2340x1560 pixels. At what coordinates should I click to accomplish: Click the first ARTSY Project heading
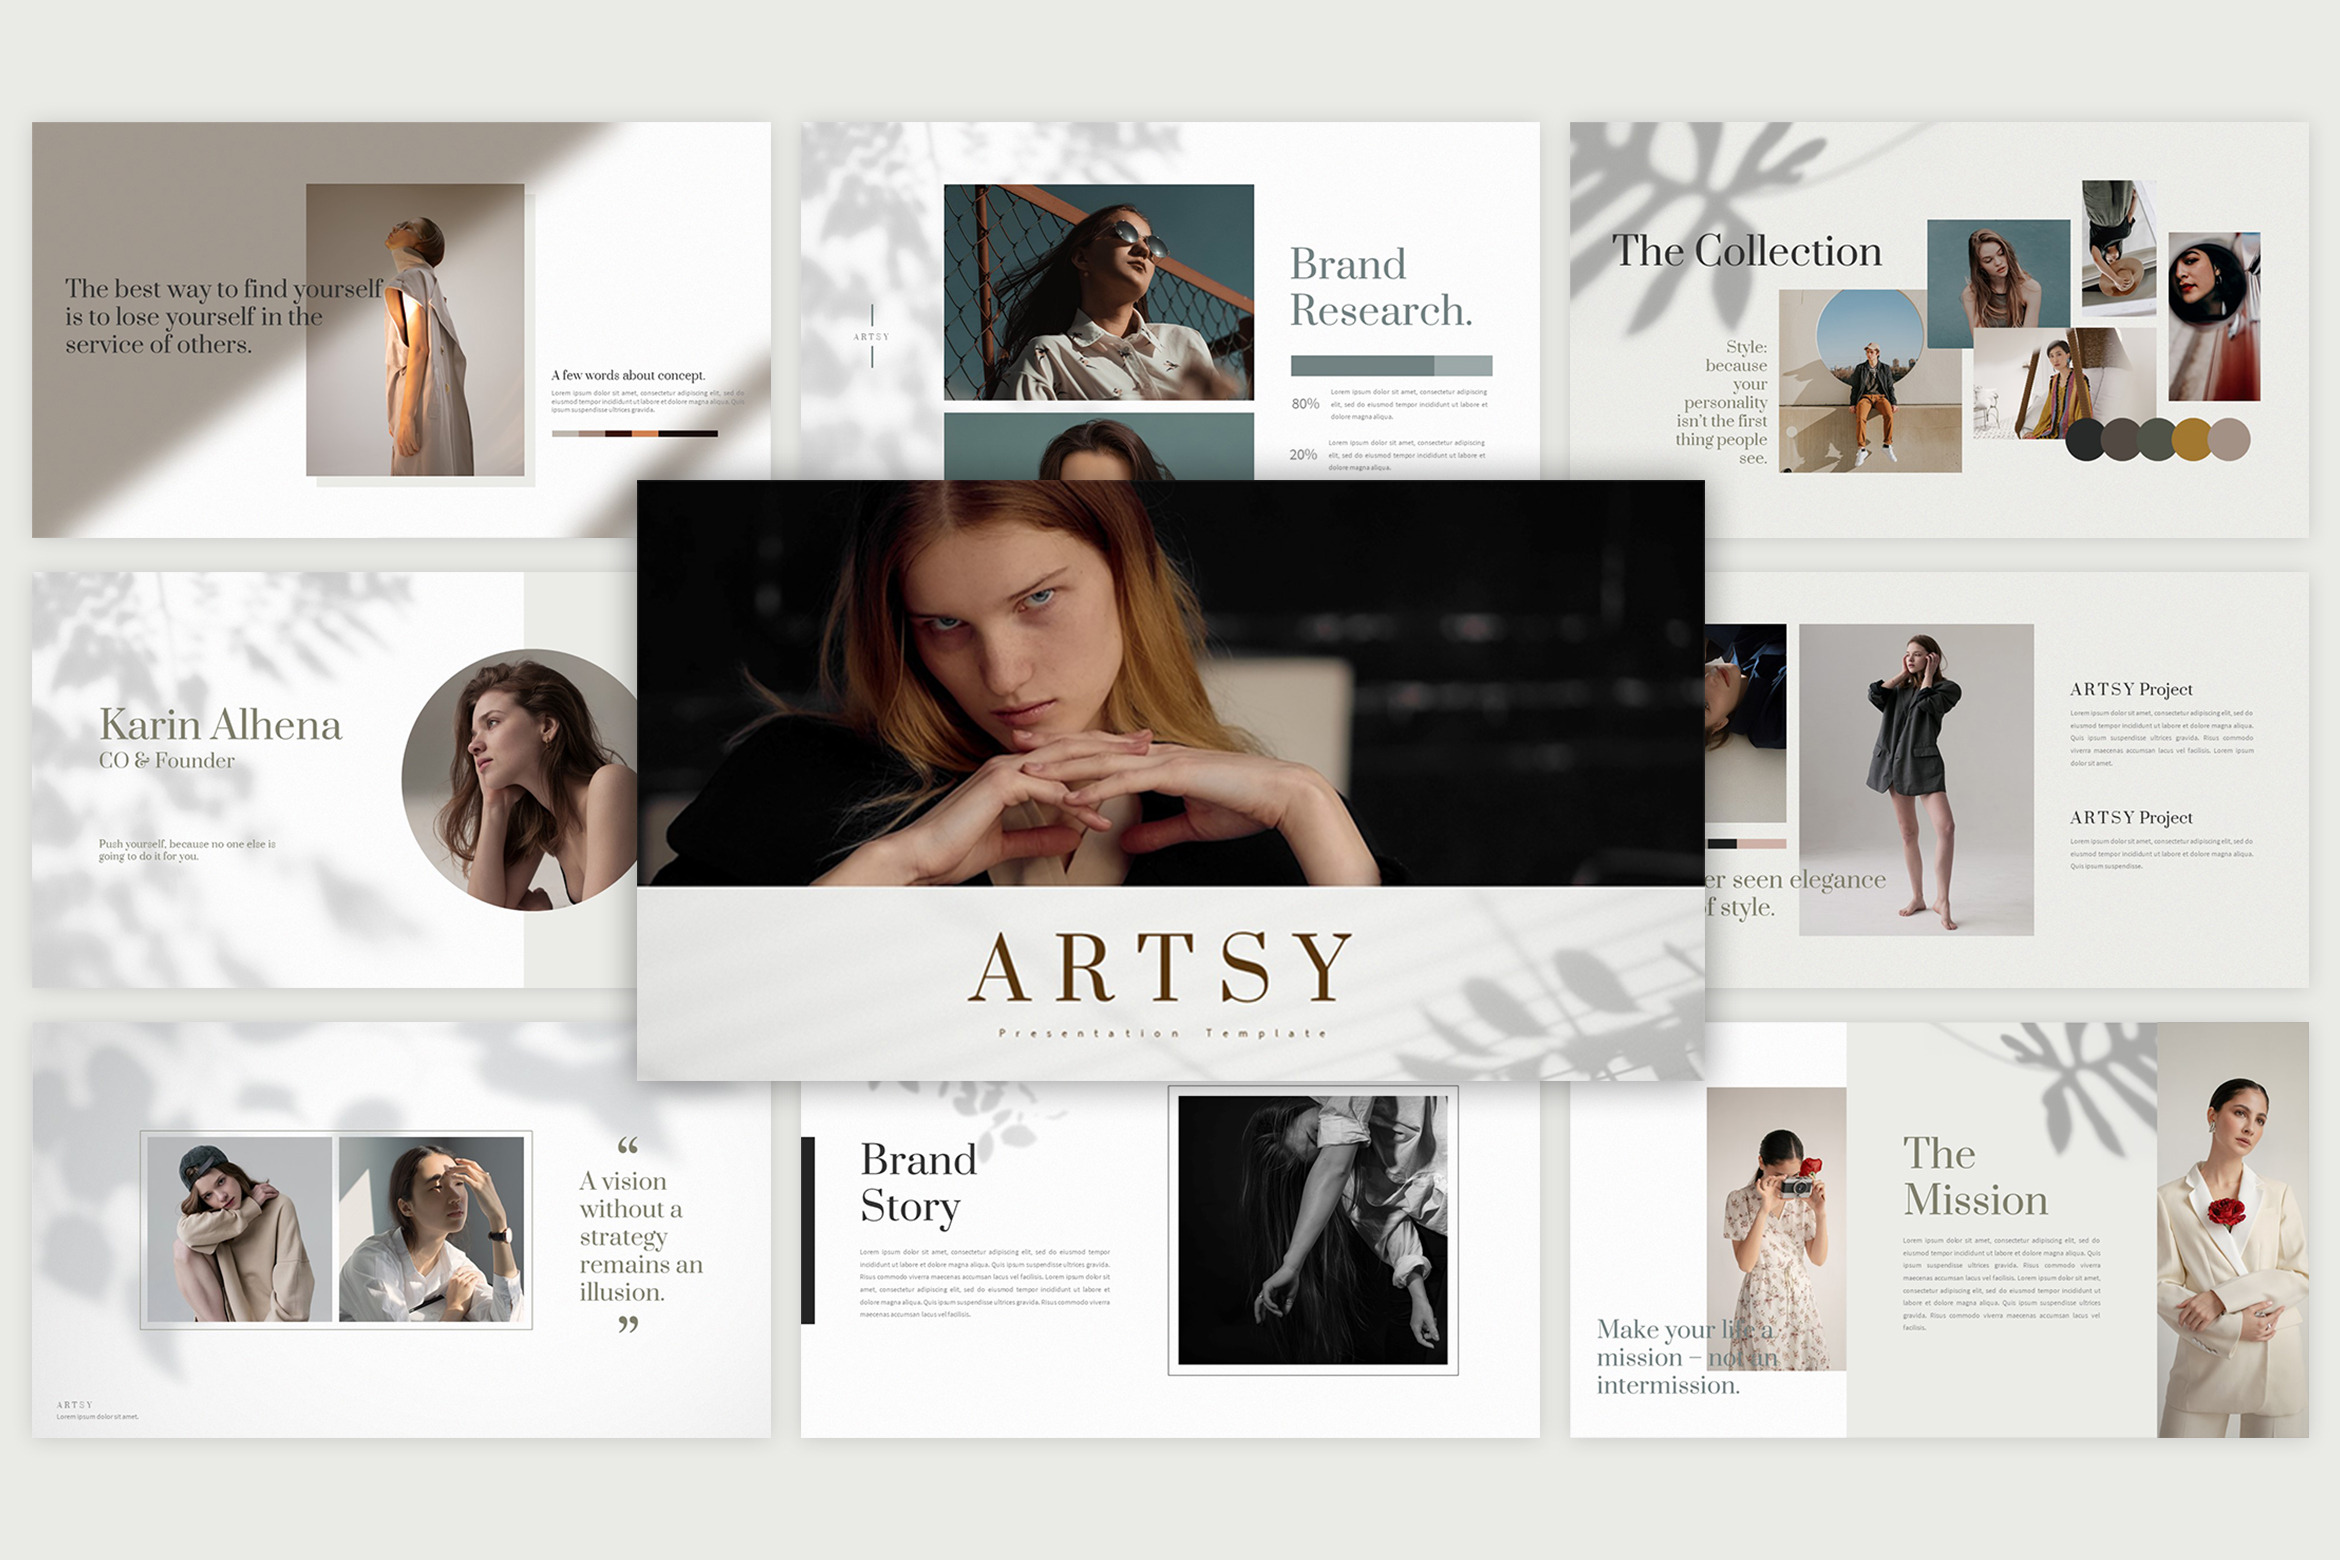(2130, 689)
